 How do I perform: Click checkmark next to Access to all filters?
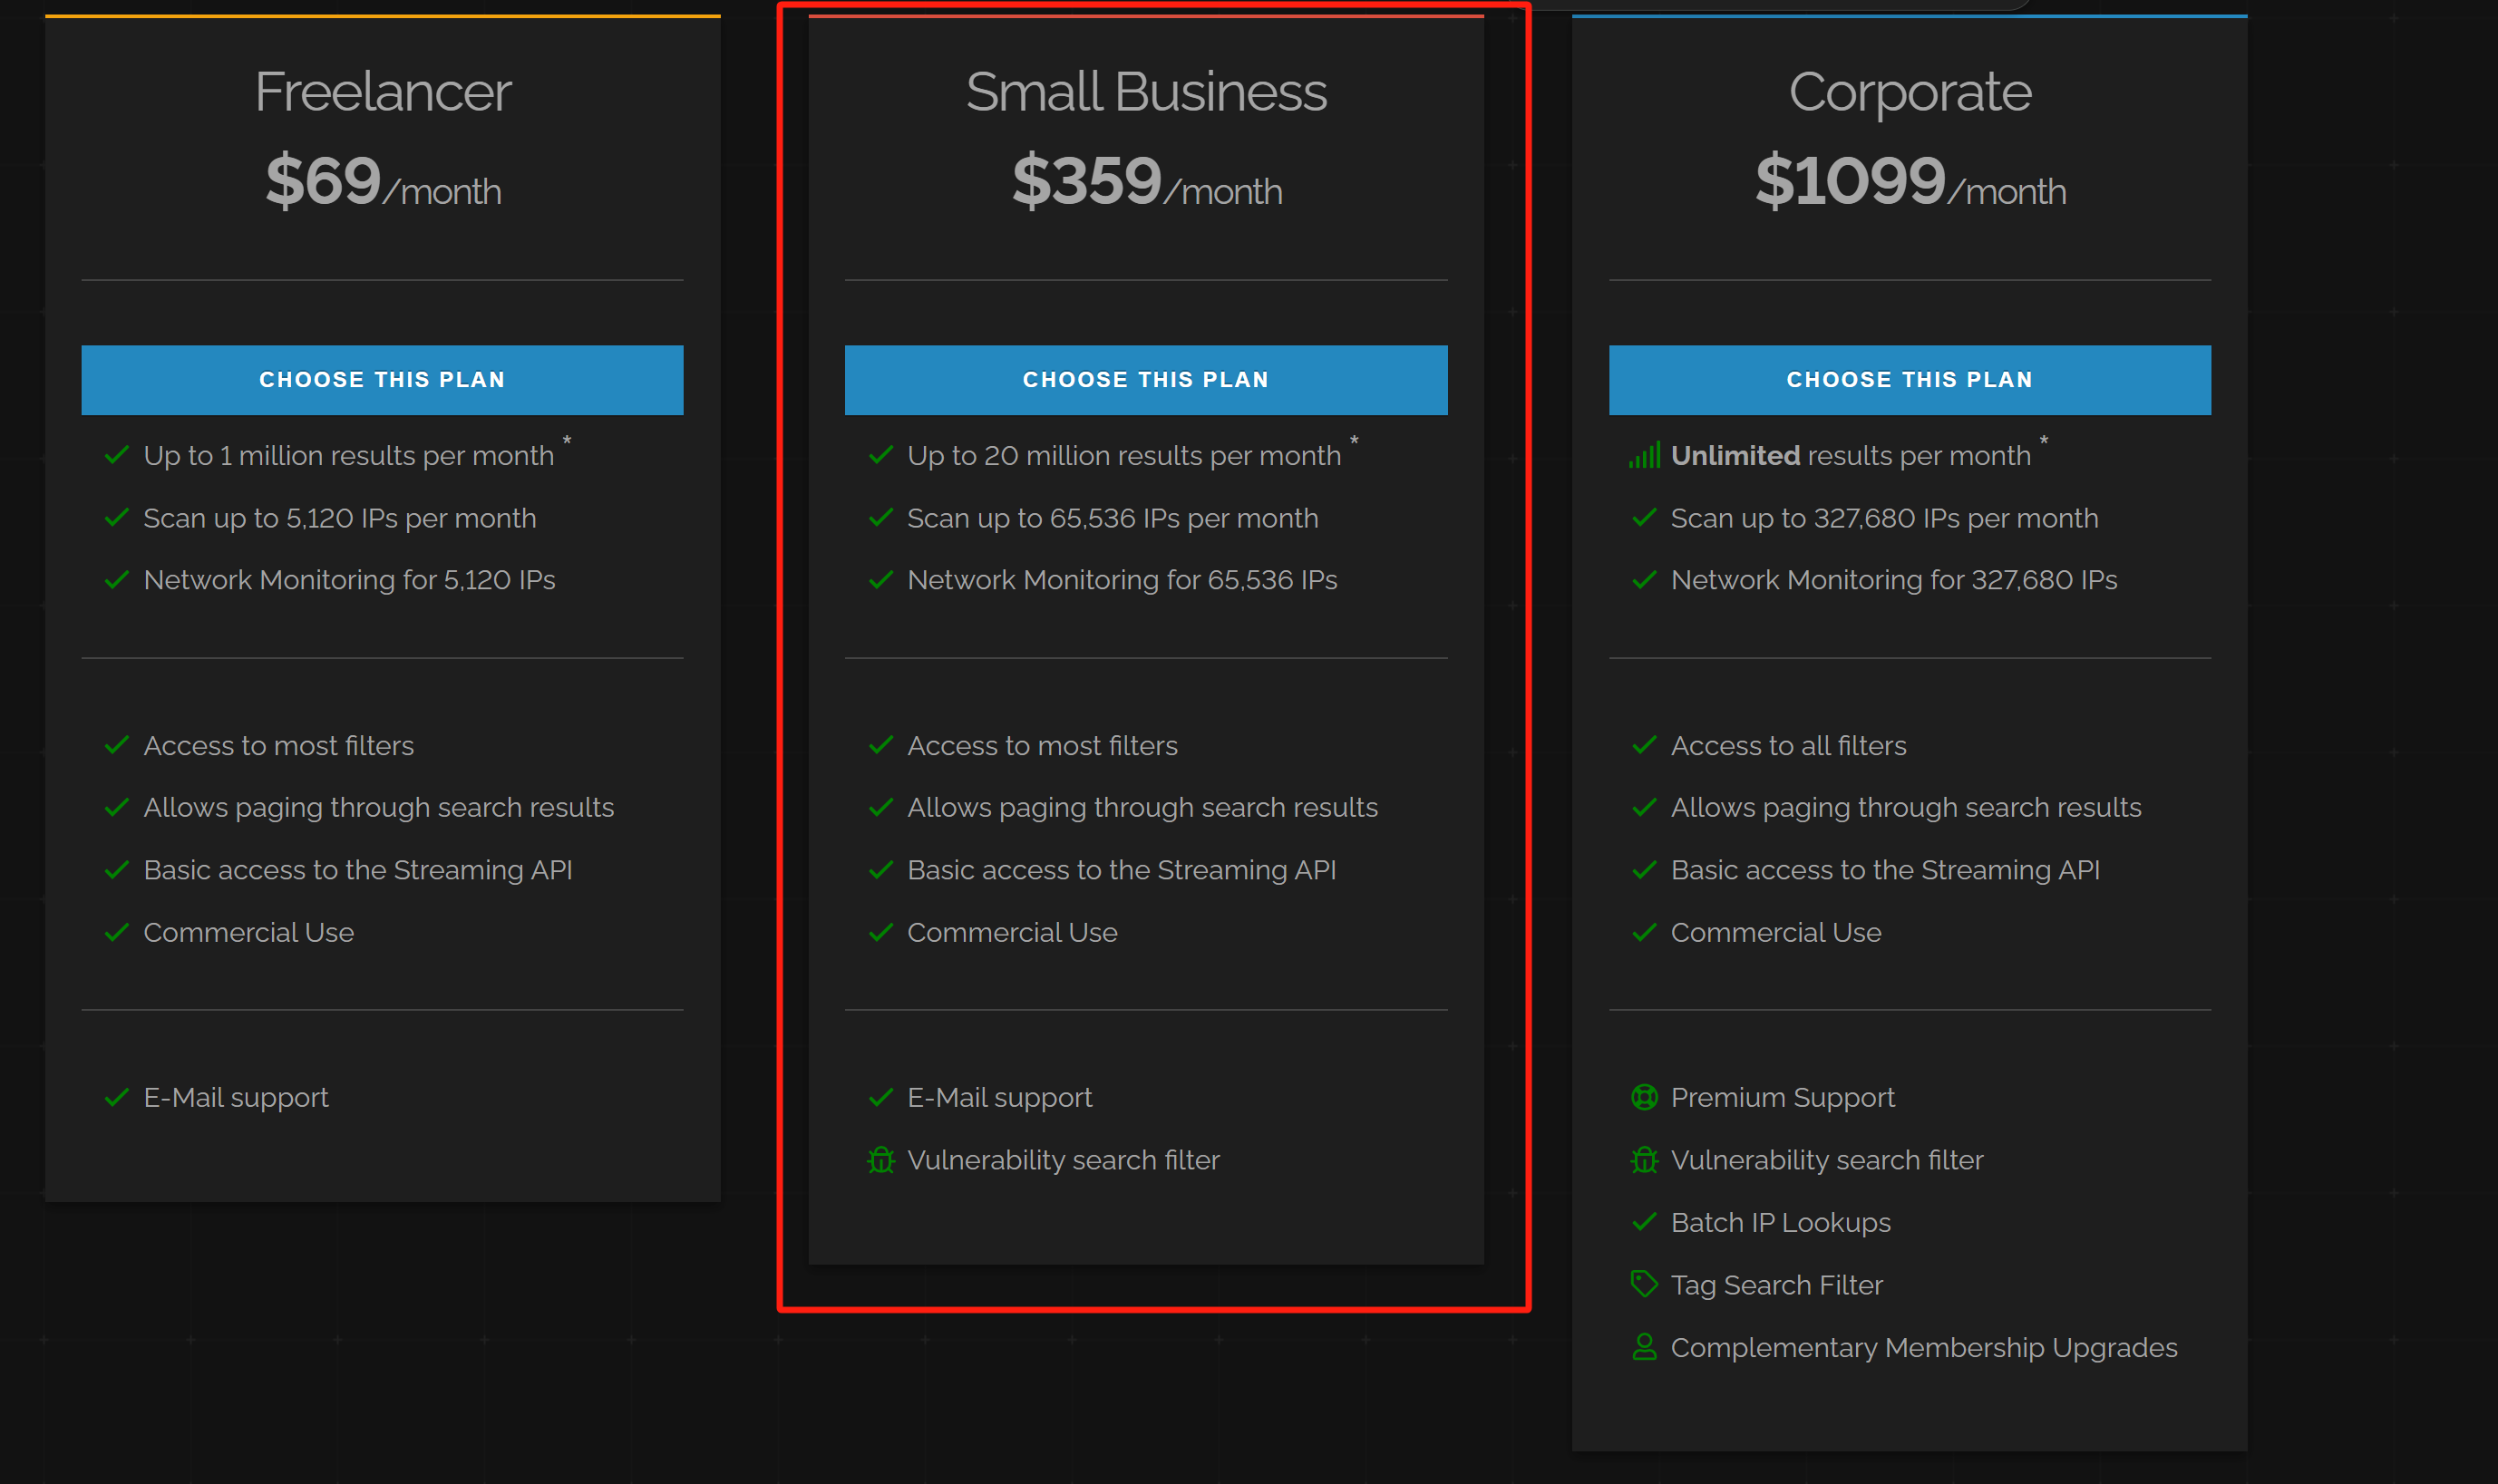[x=1644, y=746]
